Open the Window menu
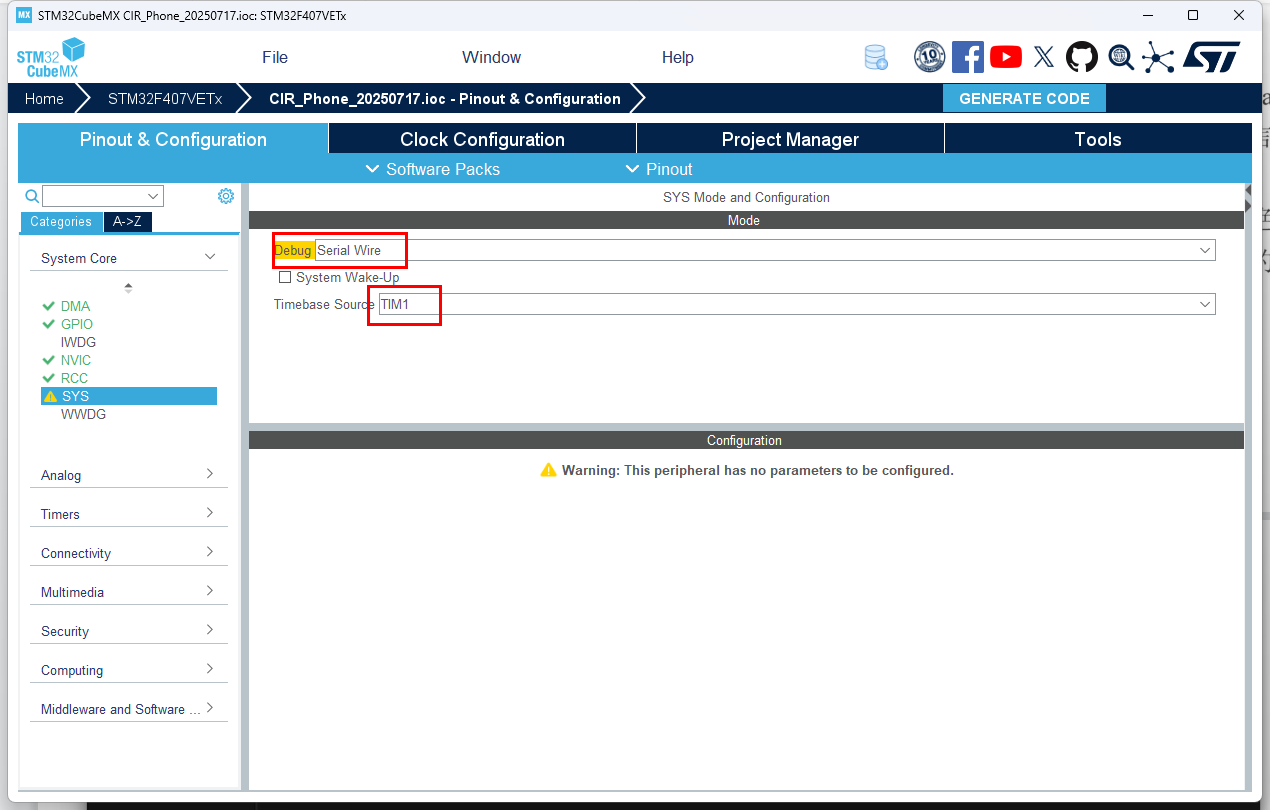Screen dimensions: 1270x810 point(491,57)
